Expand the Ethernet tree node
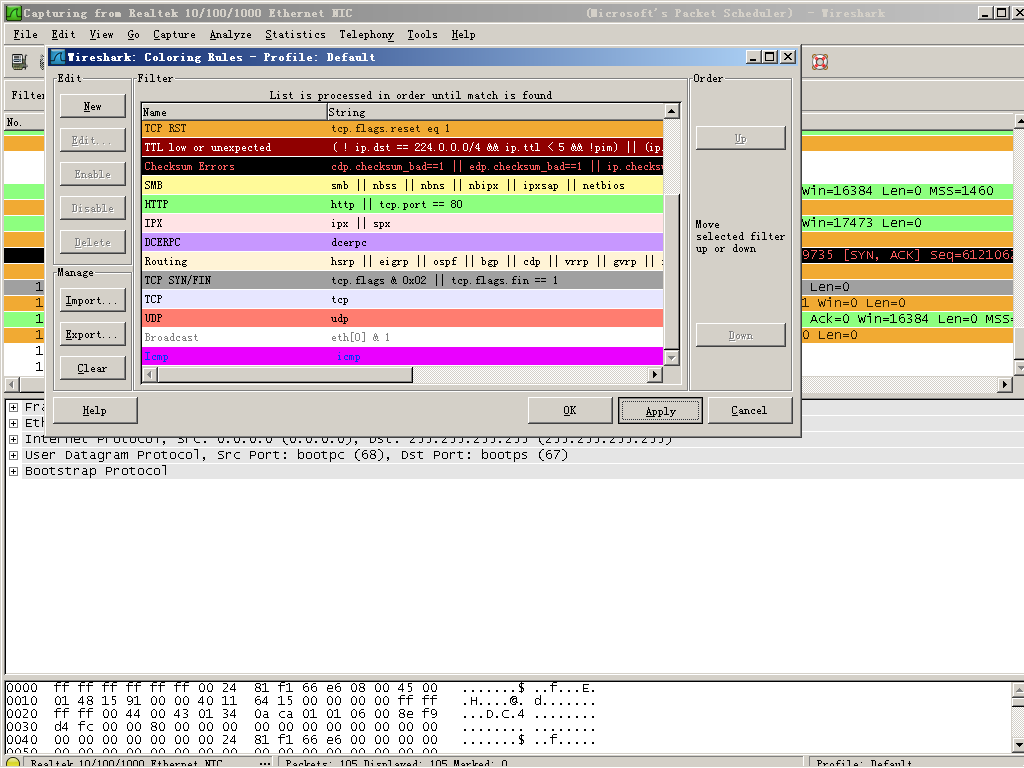The width and height of the screenshot is (1024, 768). pos(13,423)
